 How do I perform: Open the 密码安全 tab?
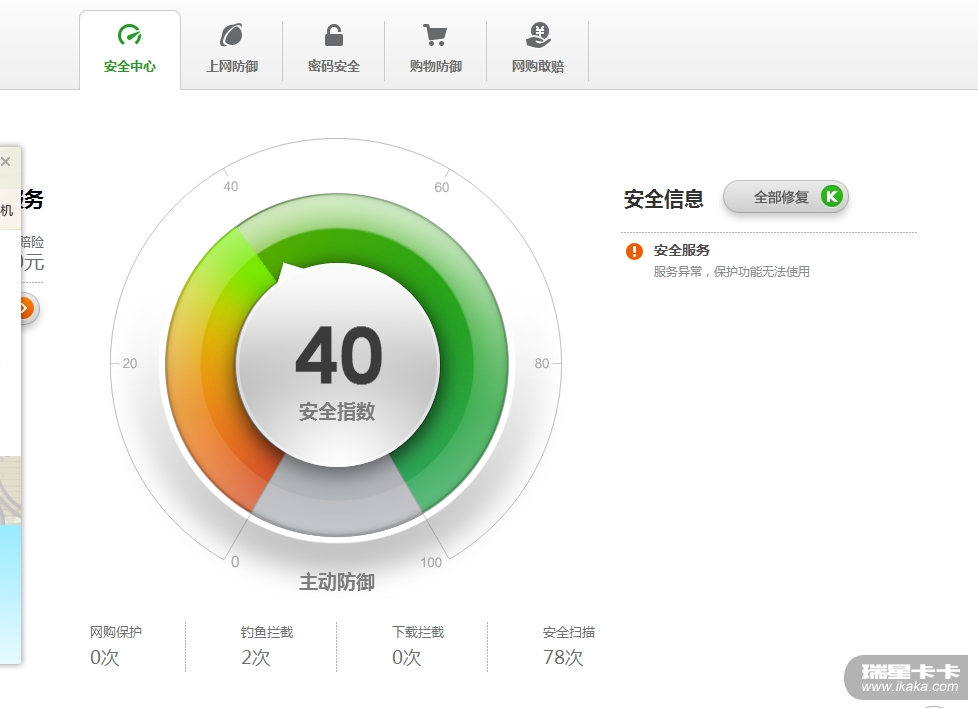pos(334,50)
